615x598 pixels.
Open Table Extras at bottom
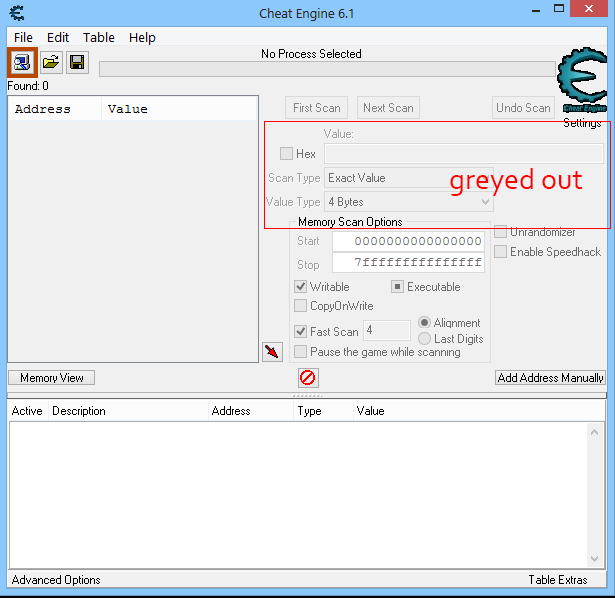pyautogui.click(x=558, y=580)
